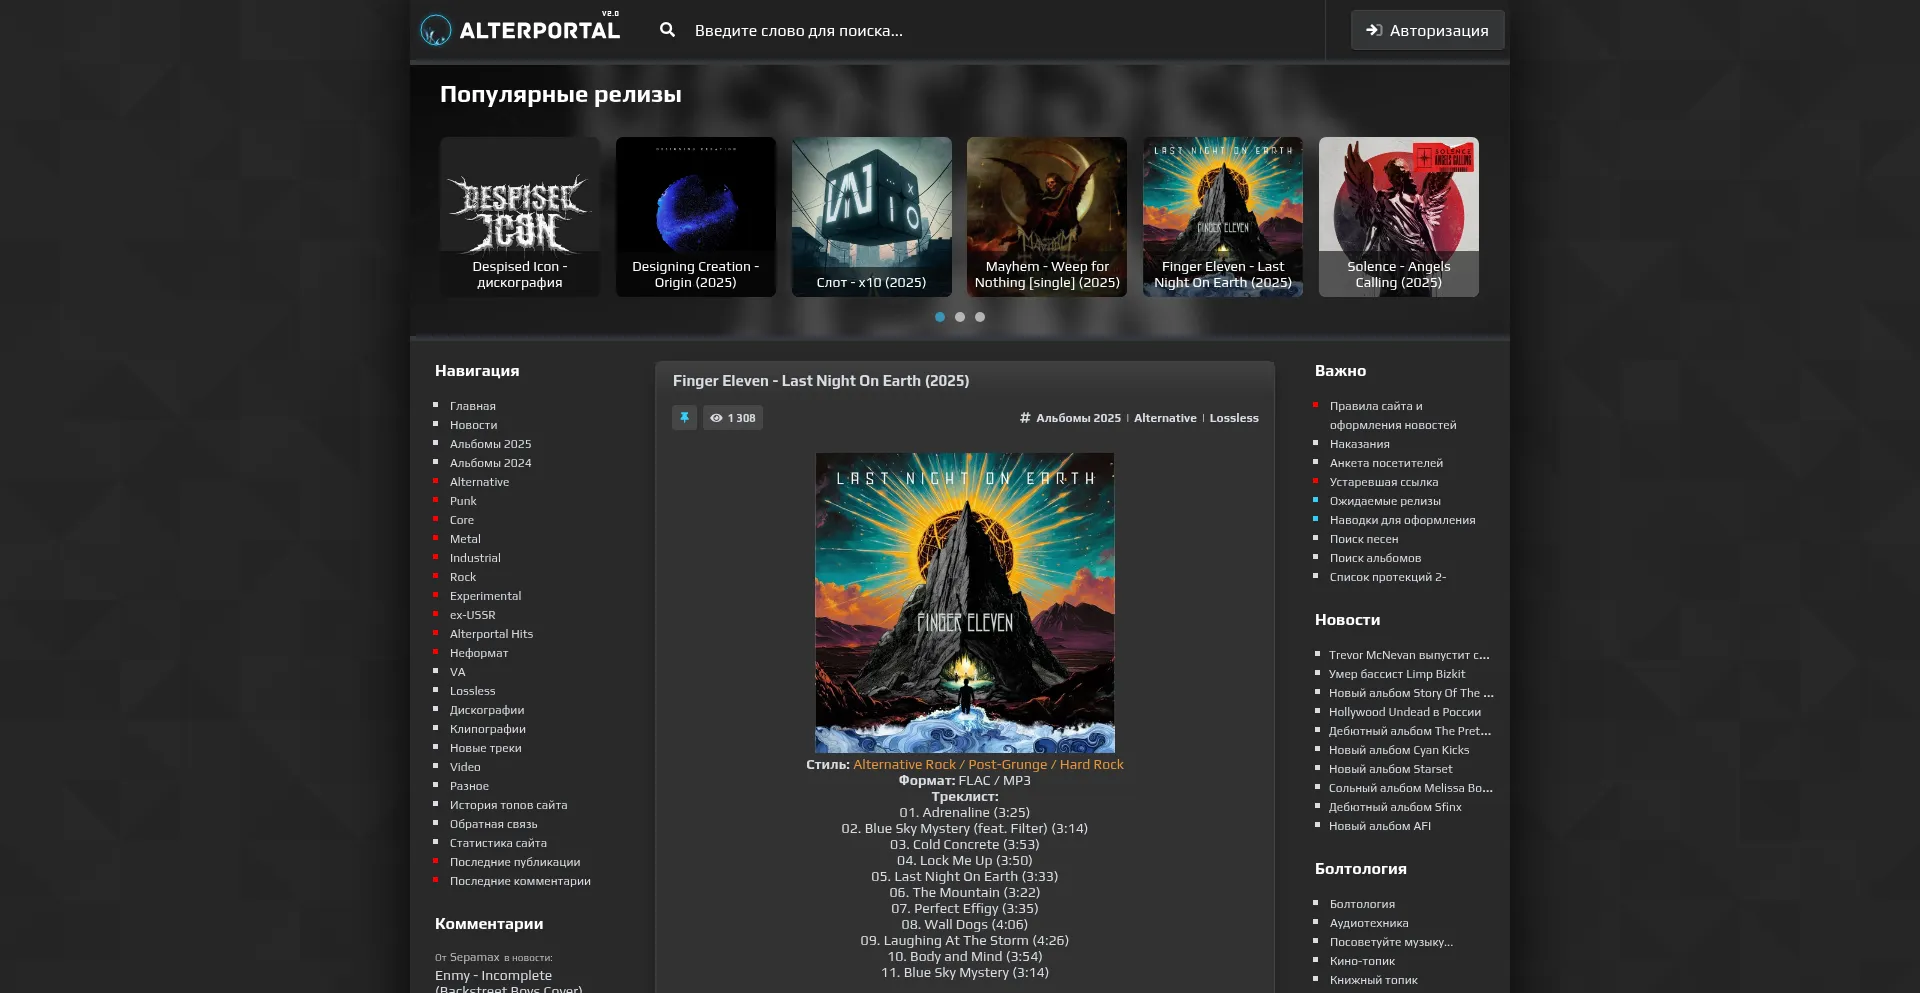The width and height of the screenshot is (1920, 993).
Task: Click the hash tag icon before categories
Action: (1025, 418)
